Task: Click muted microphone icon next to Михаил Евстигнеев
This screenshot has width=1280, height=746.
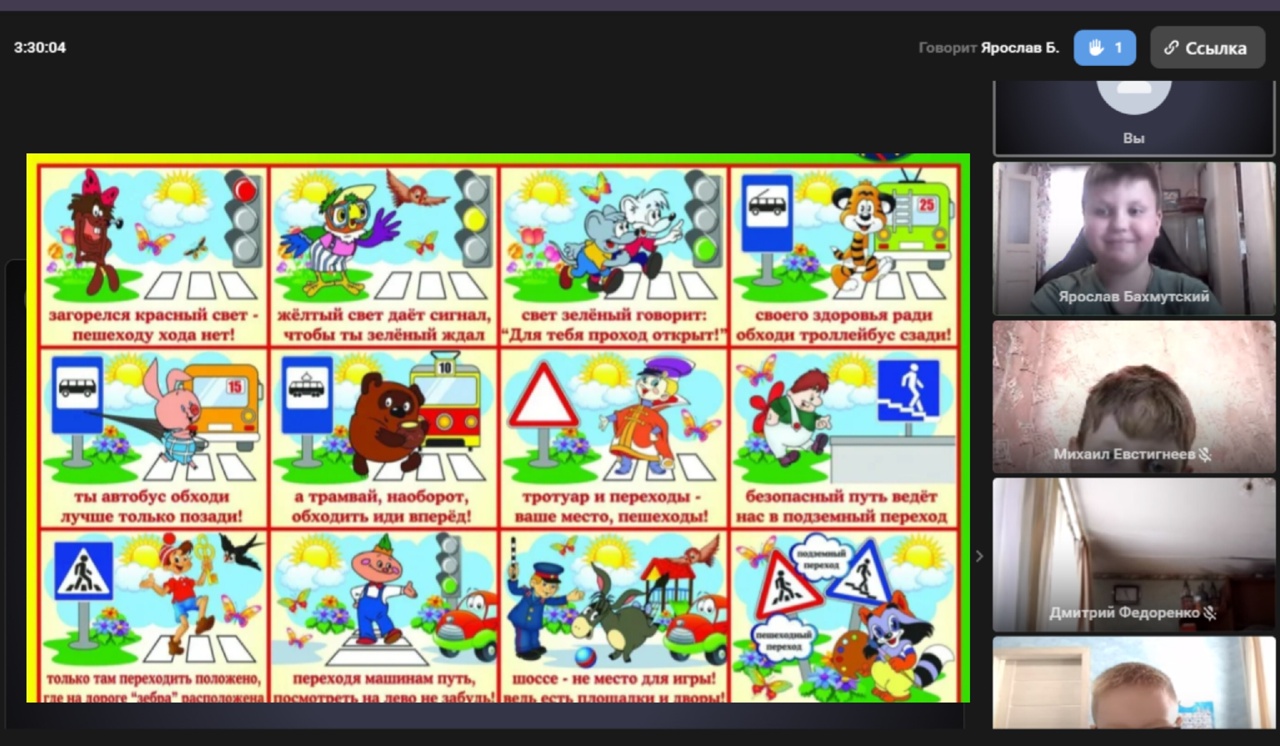Action: point(1205,454)
